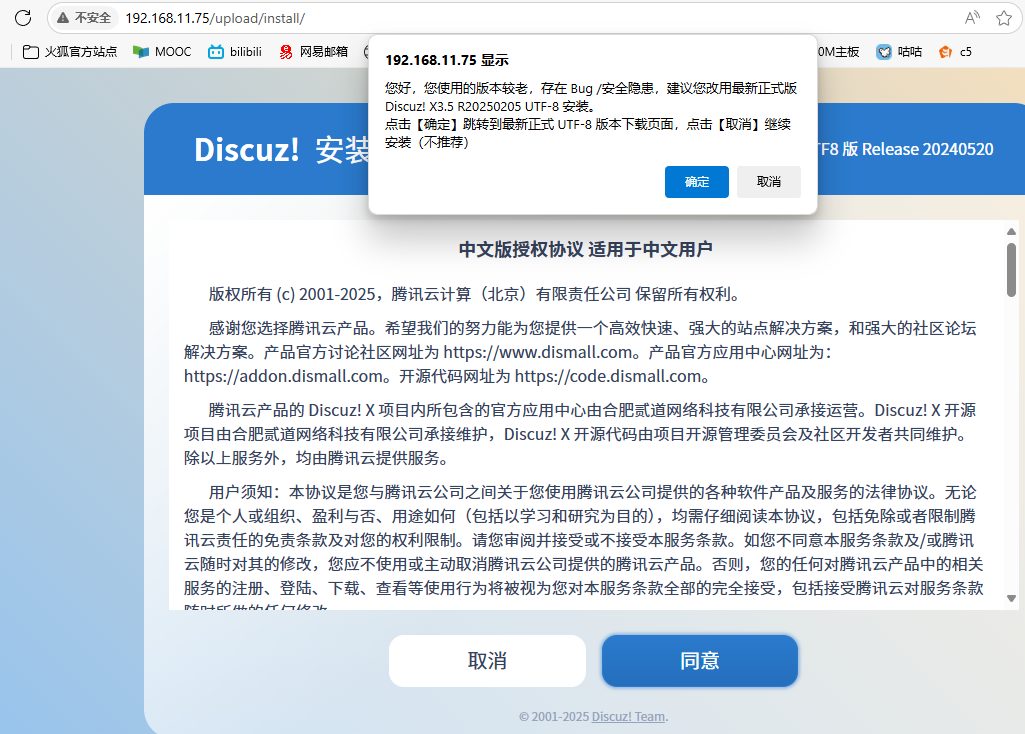This screenshot has width=1025, height=734.
Task: Confirm the dialog with the 确定 button
Action: (697, 182)
